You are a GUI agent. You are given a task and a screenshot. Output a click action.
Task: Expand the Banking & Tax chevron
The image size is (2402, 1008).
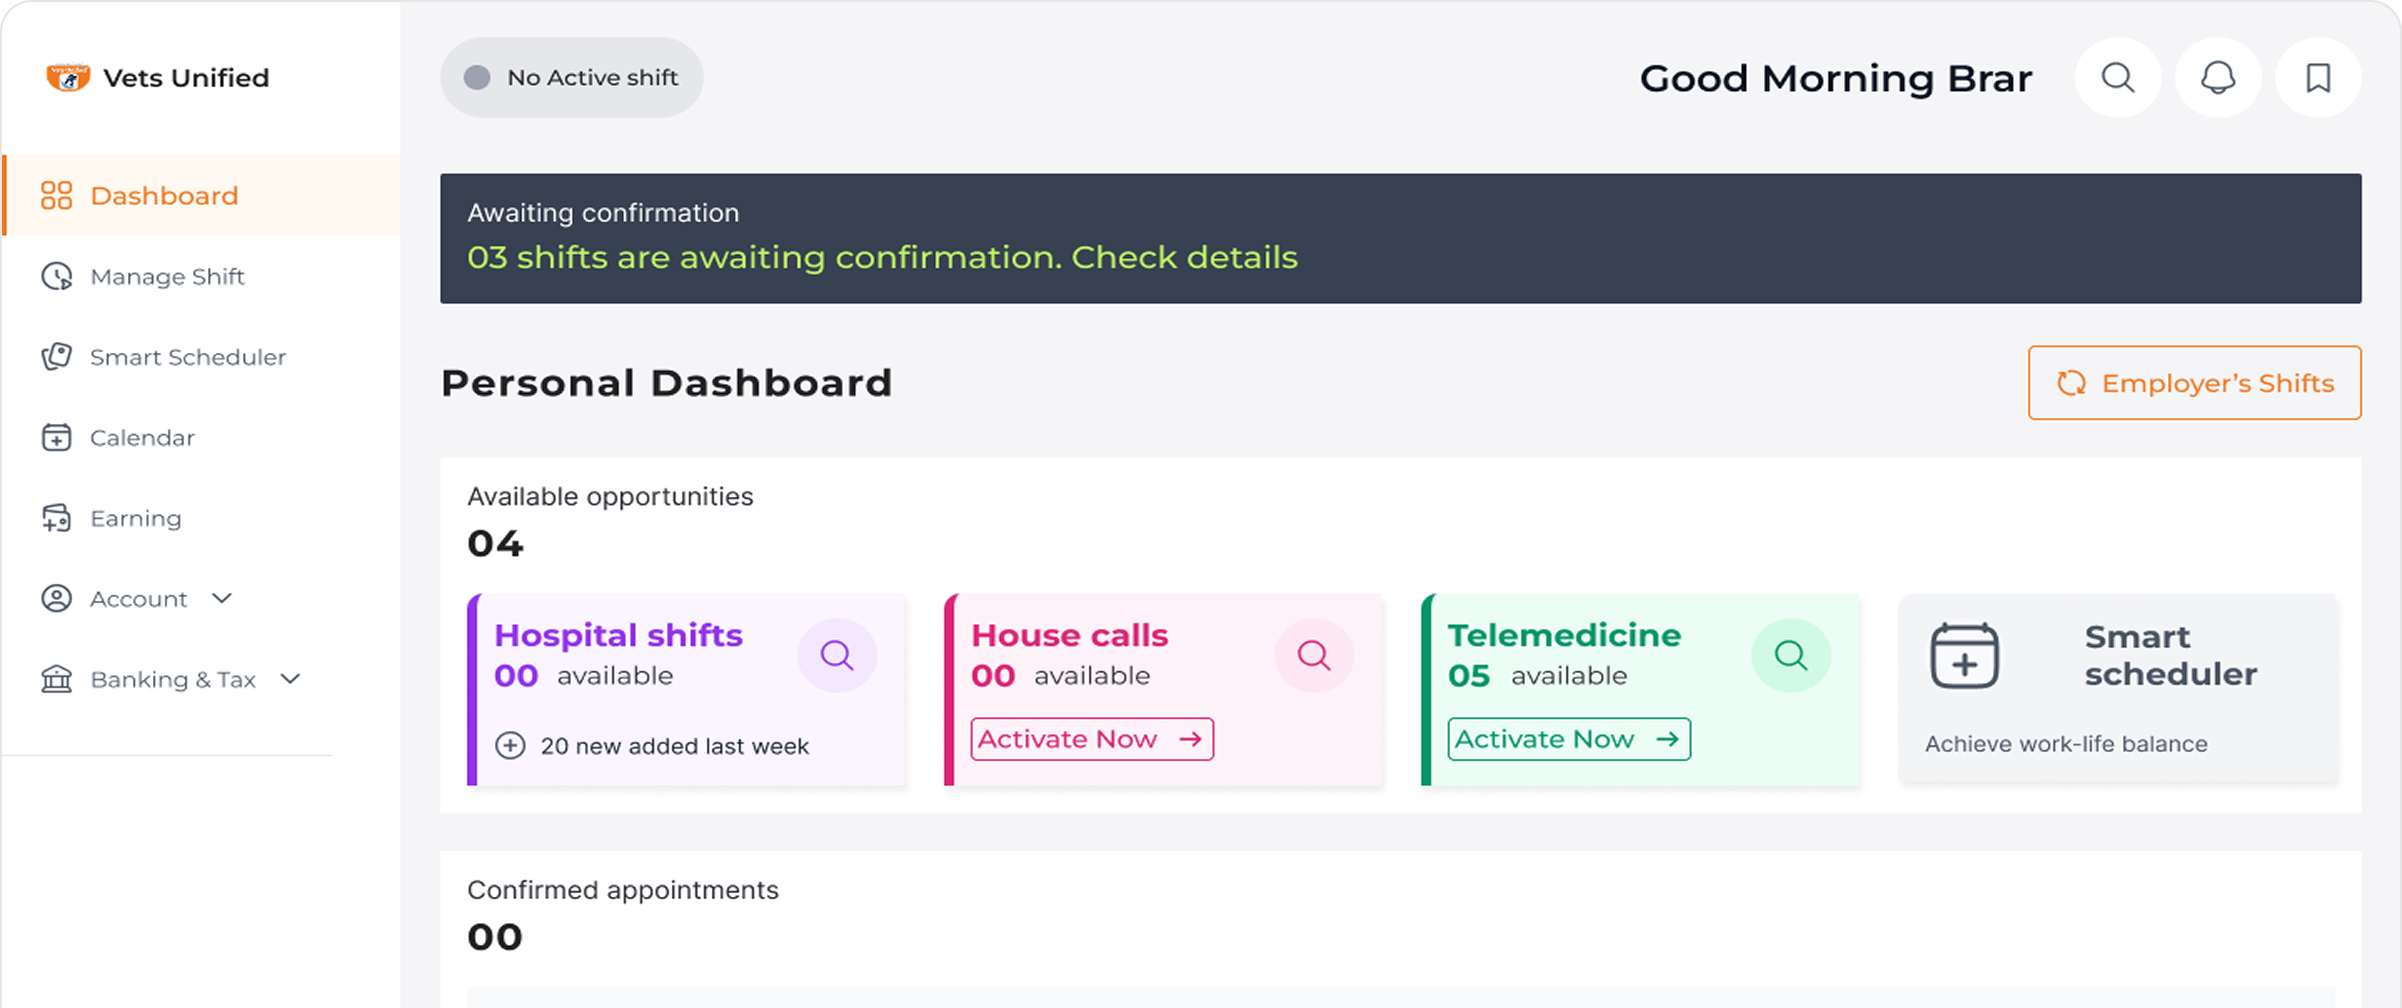(x=291, y=679)
